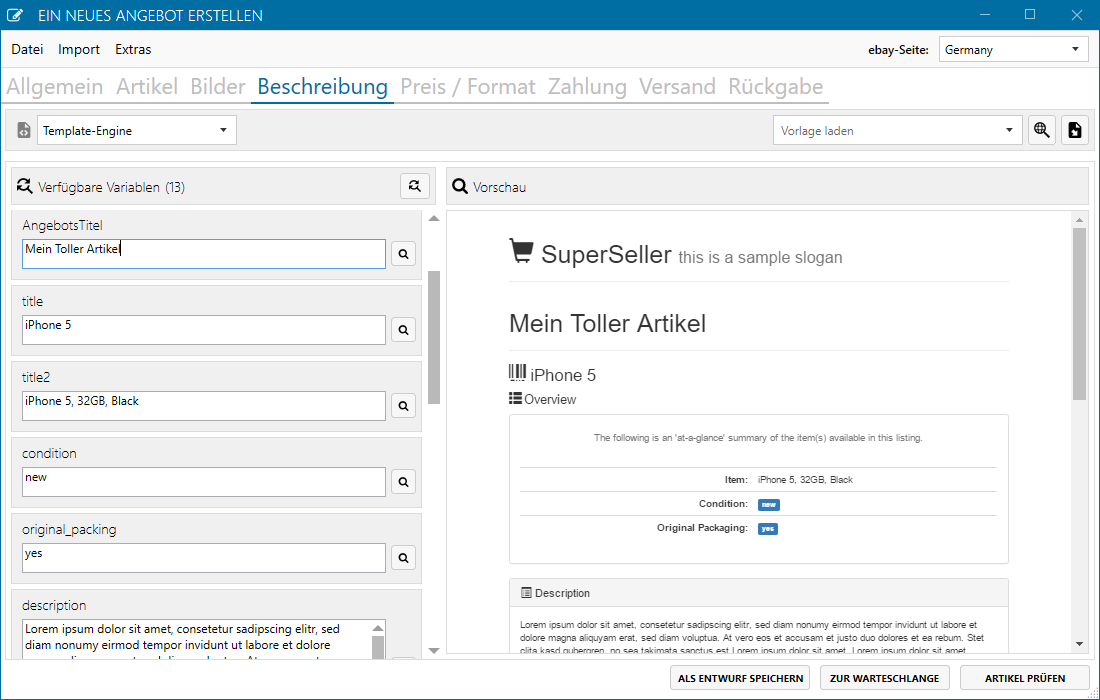The image size is (1100, 700).
Task: Click ARTIKEL PRÜFEN button
Action: (1024, 678)
